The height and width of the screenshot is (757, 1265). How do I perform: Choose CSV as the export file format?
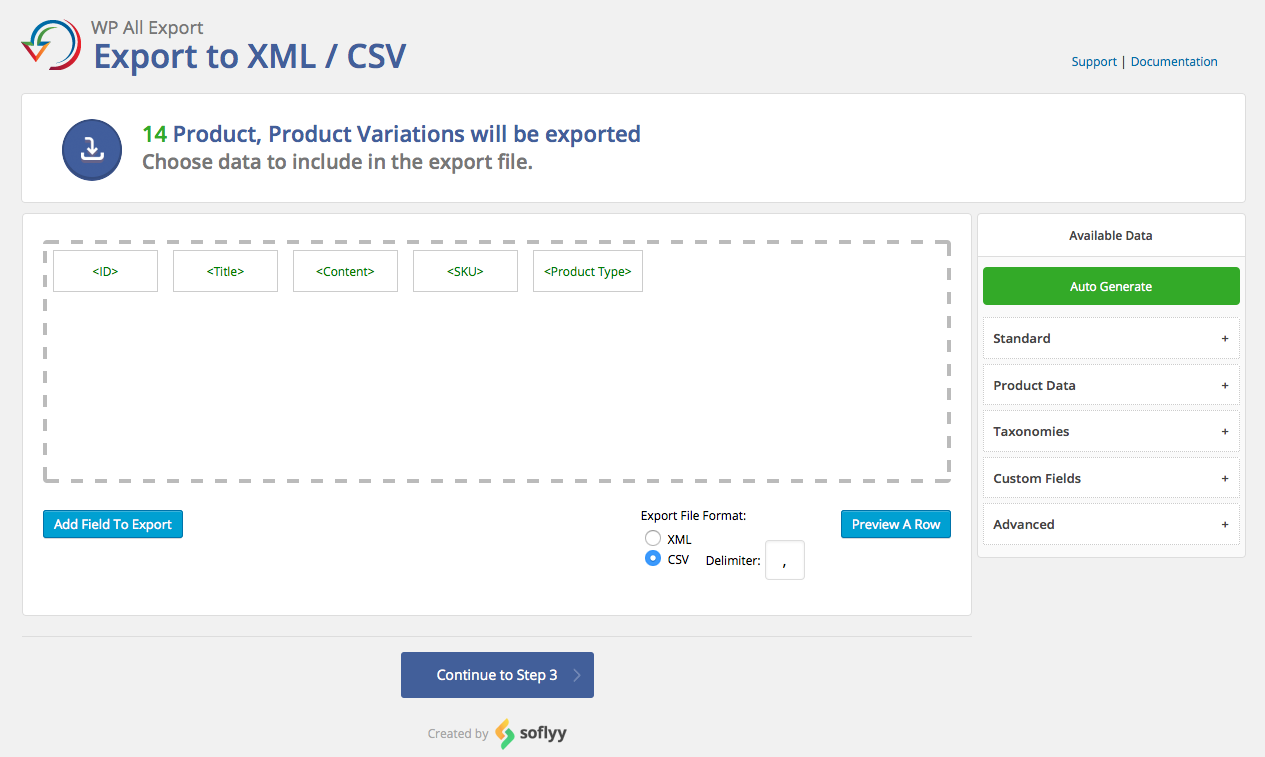point(653,558)
